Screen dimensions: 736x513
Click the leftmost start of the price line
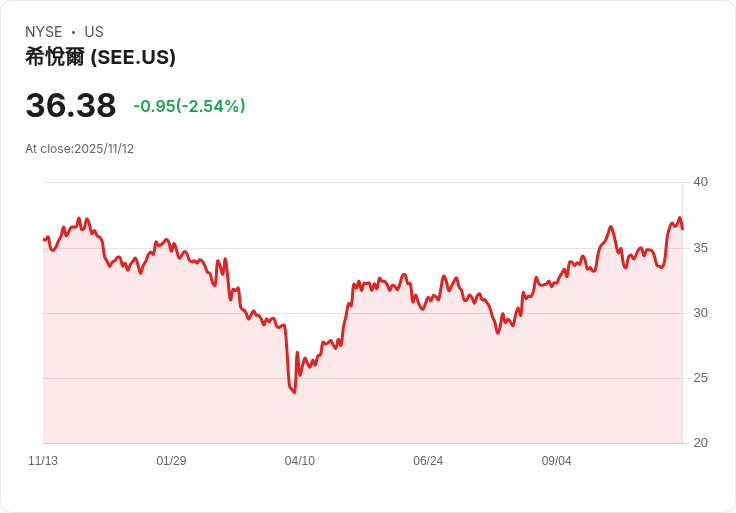(x=44, y=239)
